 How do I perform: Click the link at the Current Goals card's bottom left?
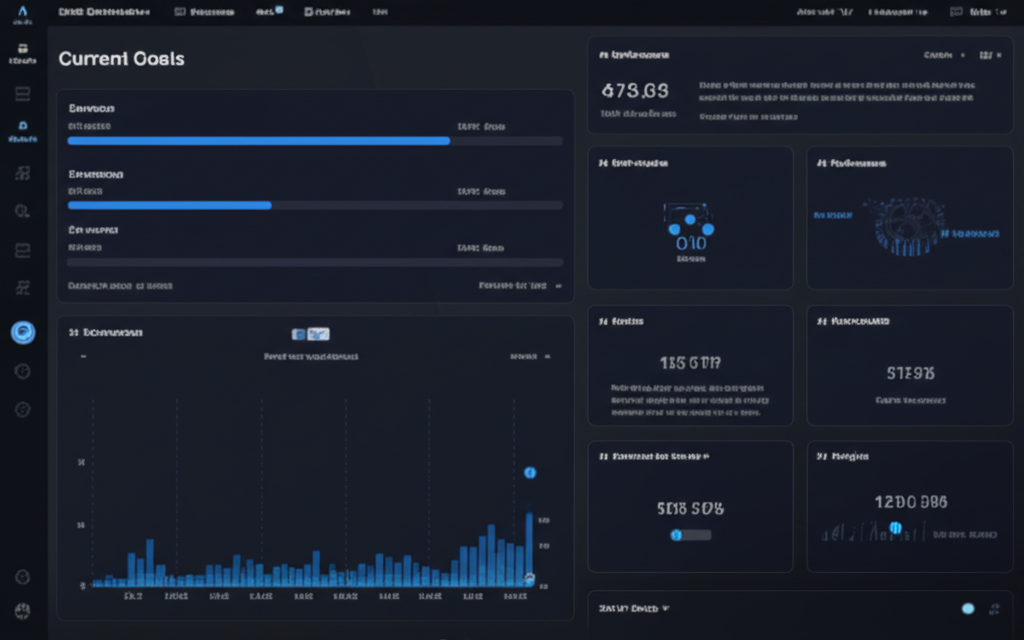point(120,285)
